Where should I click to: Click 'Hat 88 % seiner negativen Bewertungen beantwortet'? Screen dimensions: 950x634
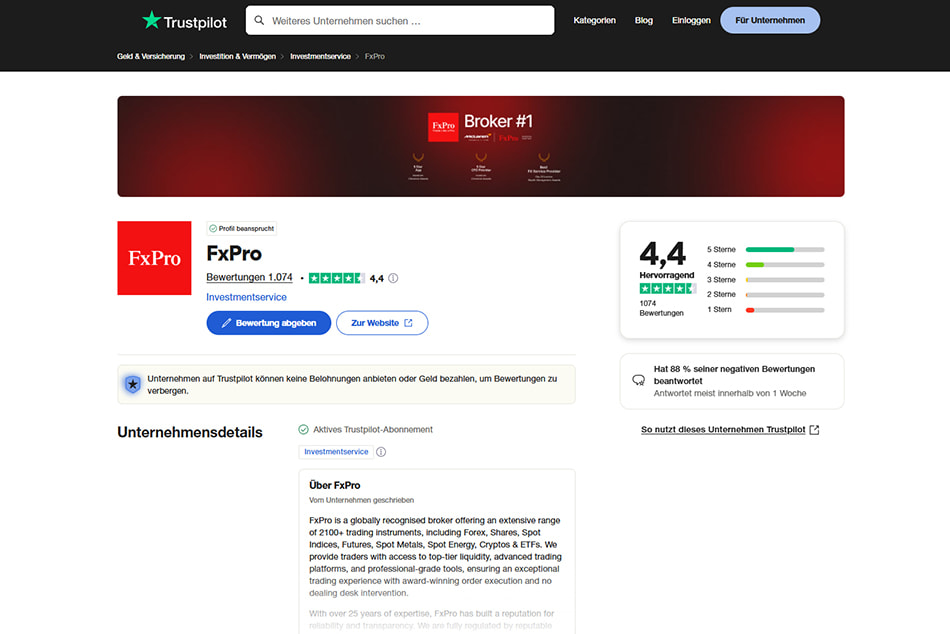[x=734, y=375]
